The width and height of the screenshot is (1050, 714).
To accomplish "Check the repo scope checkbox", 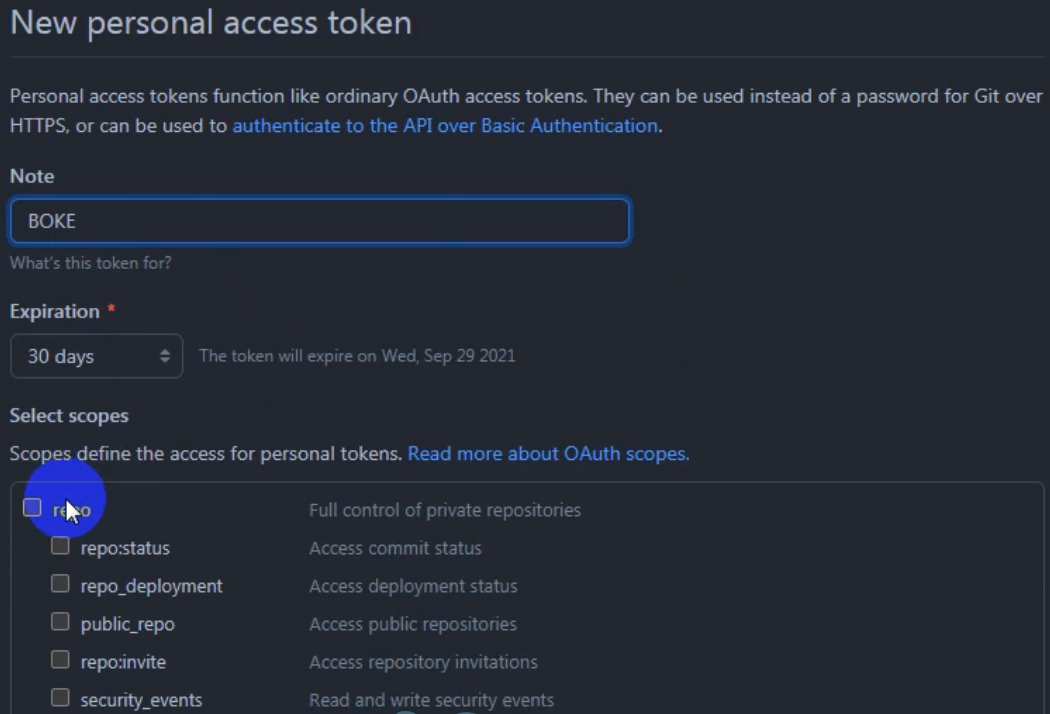I will 32,508.
